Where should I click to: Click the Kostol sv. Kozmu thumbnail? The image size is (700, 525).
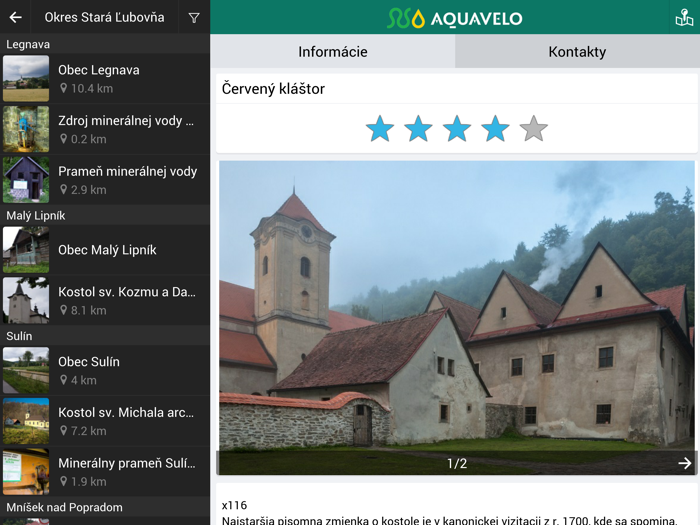[x=26, y=300]
